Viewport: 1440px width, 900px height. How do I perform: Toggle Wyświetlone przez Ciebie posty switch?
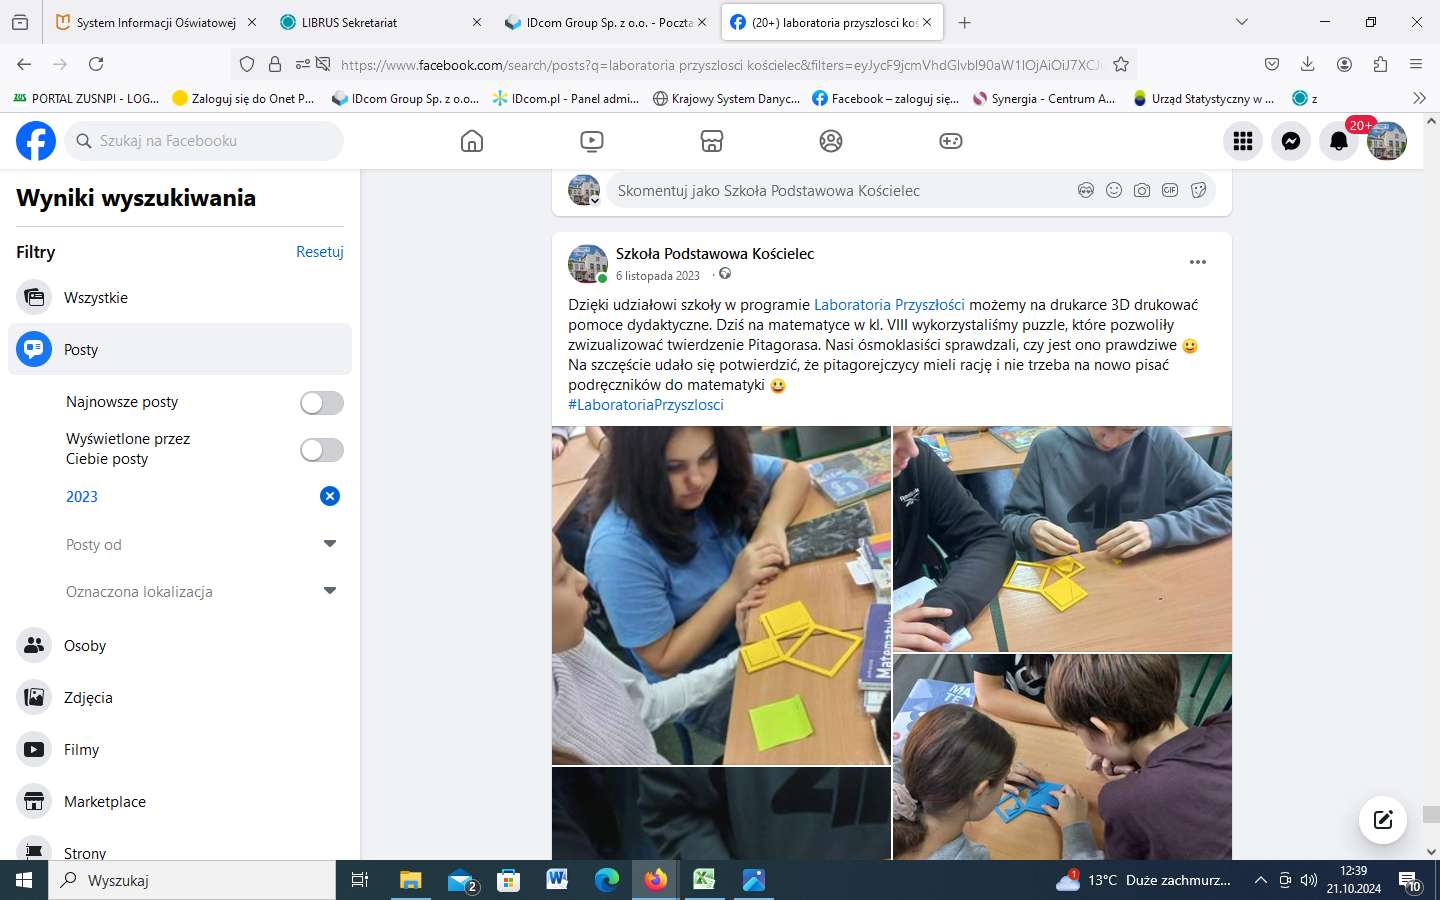pyautogui.click(x=322, y=450)
